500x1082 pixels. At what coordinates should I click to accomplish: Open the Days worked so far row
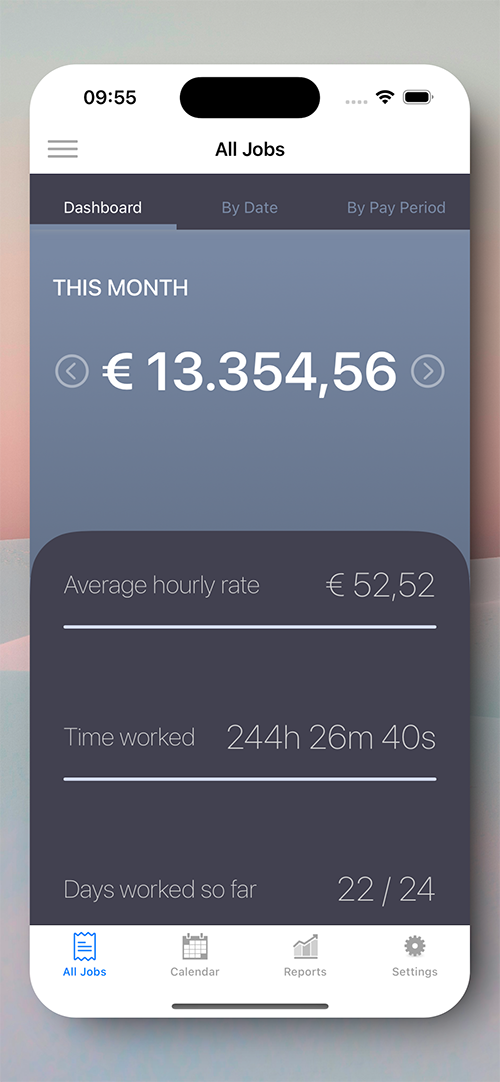pyautogui.click(x=250, y=889)
